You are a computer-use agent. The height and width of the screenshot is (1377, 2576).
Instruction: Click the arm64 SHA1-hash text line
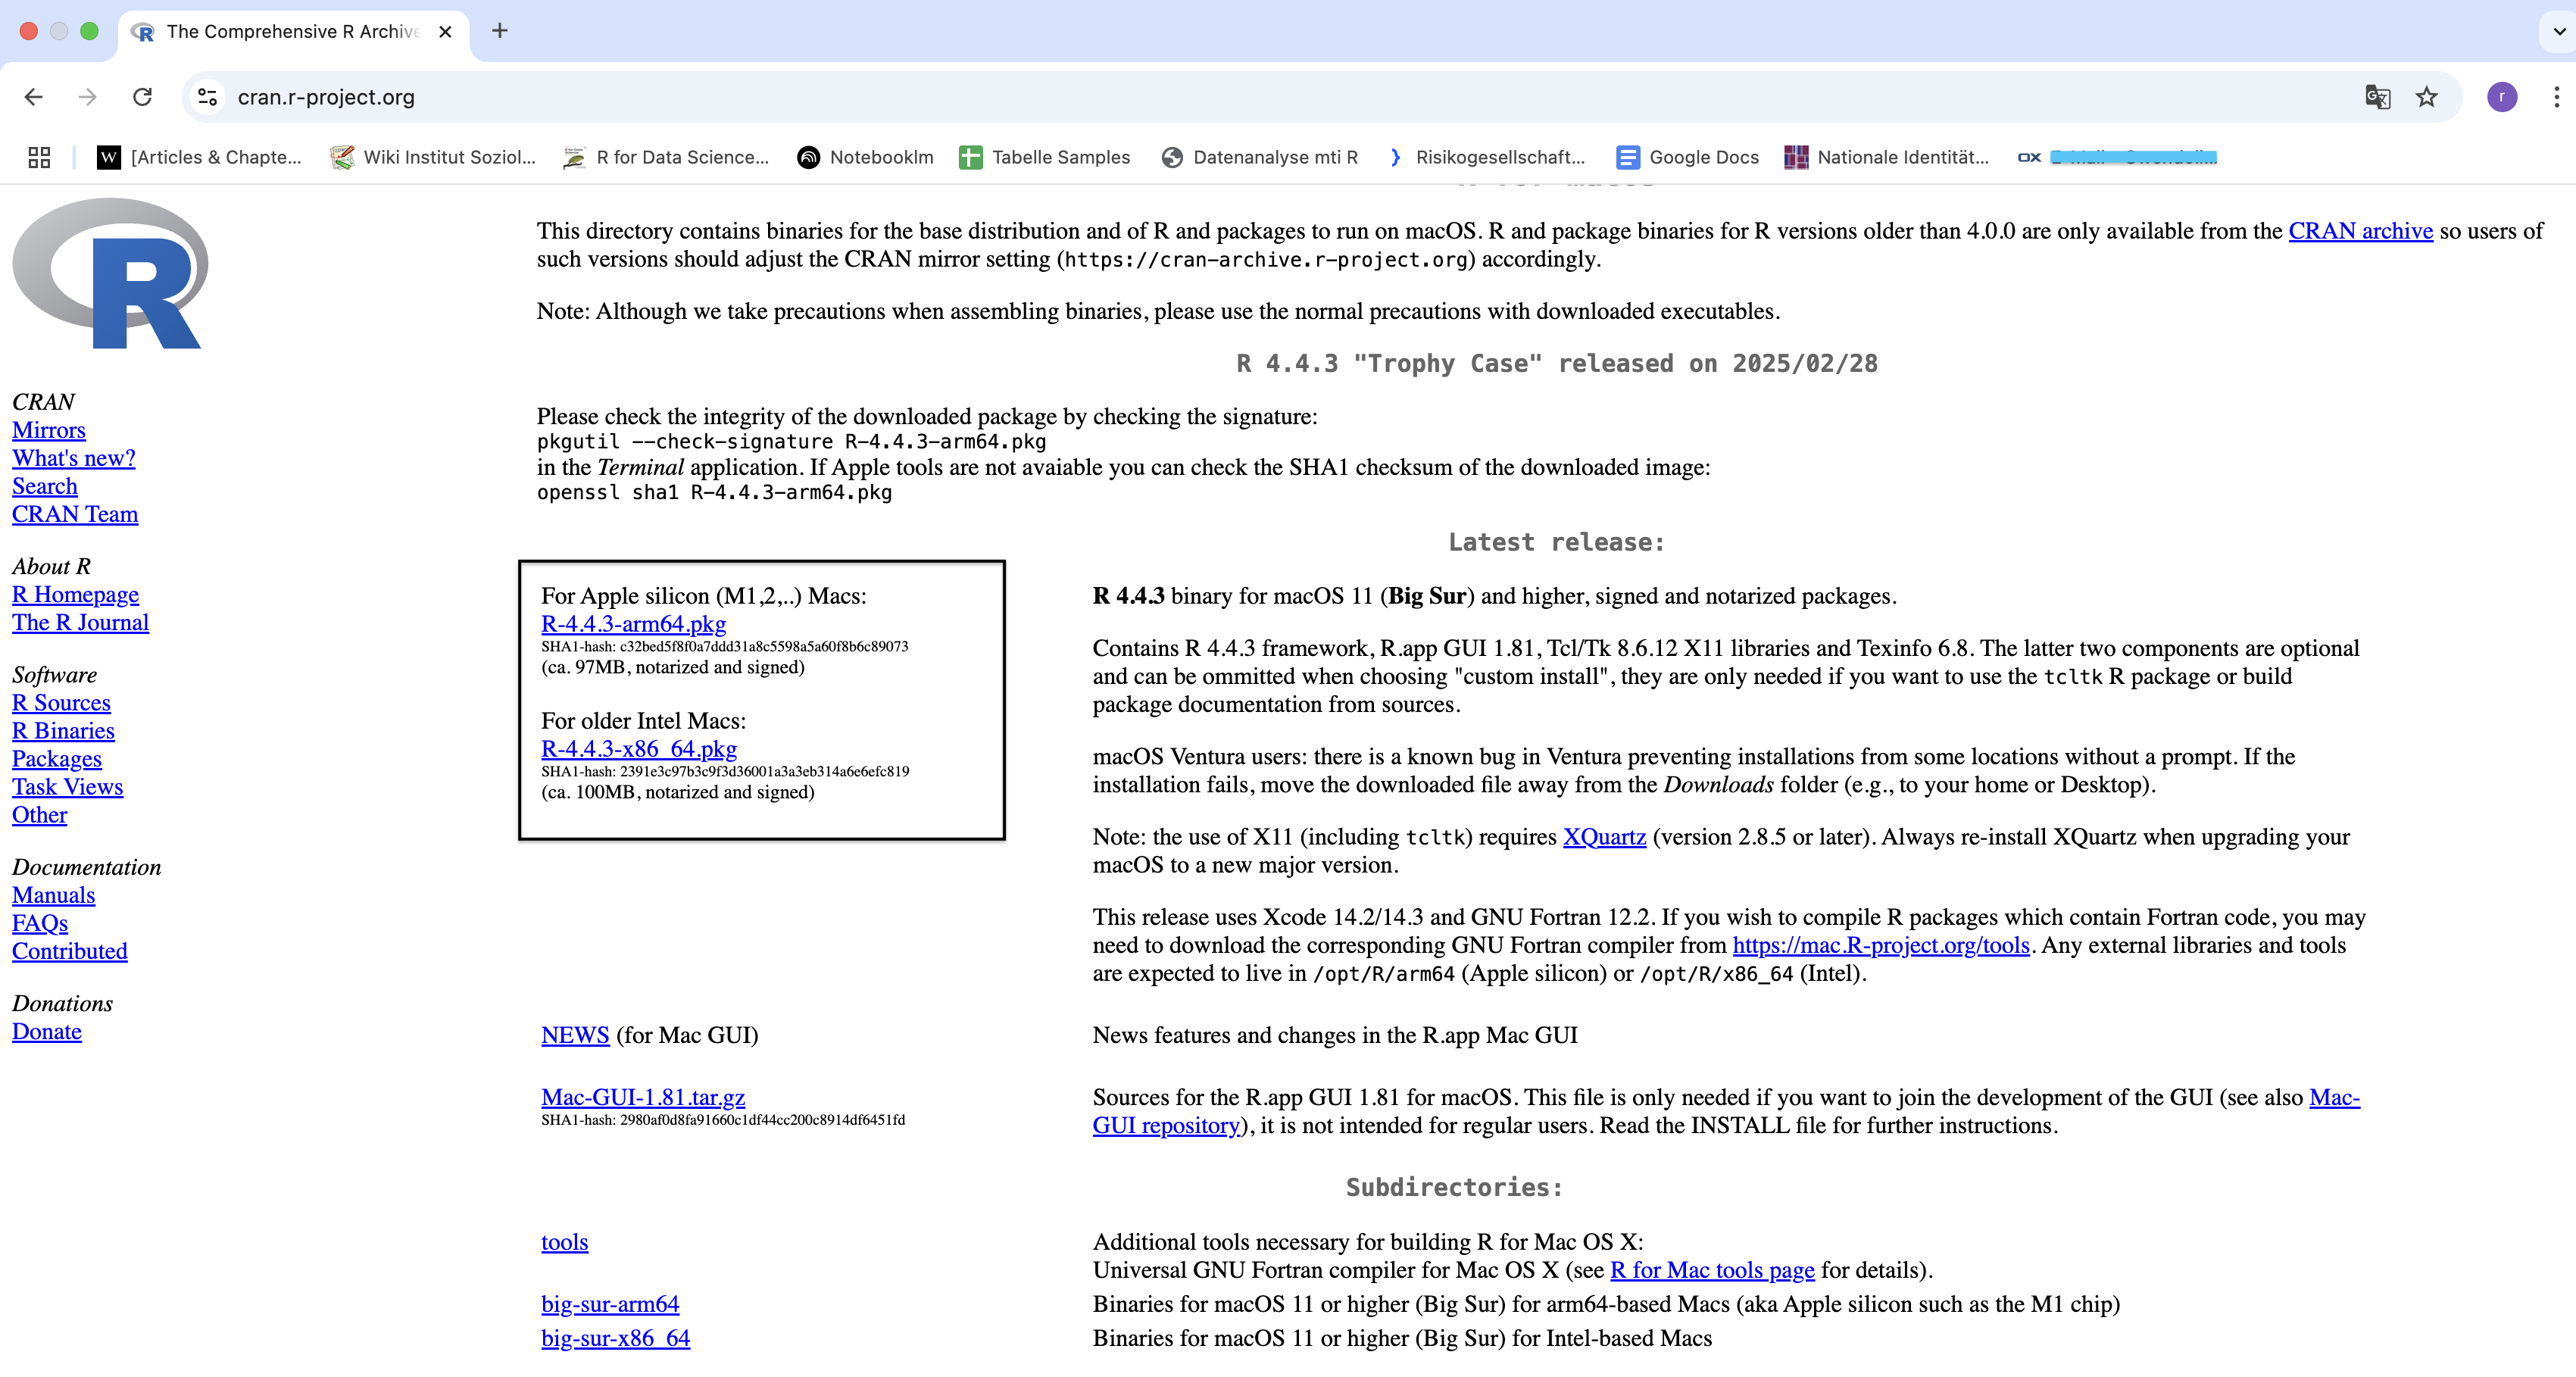[725, 647]
